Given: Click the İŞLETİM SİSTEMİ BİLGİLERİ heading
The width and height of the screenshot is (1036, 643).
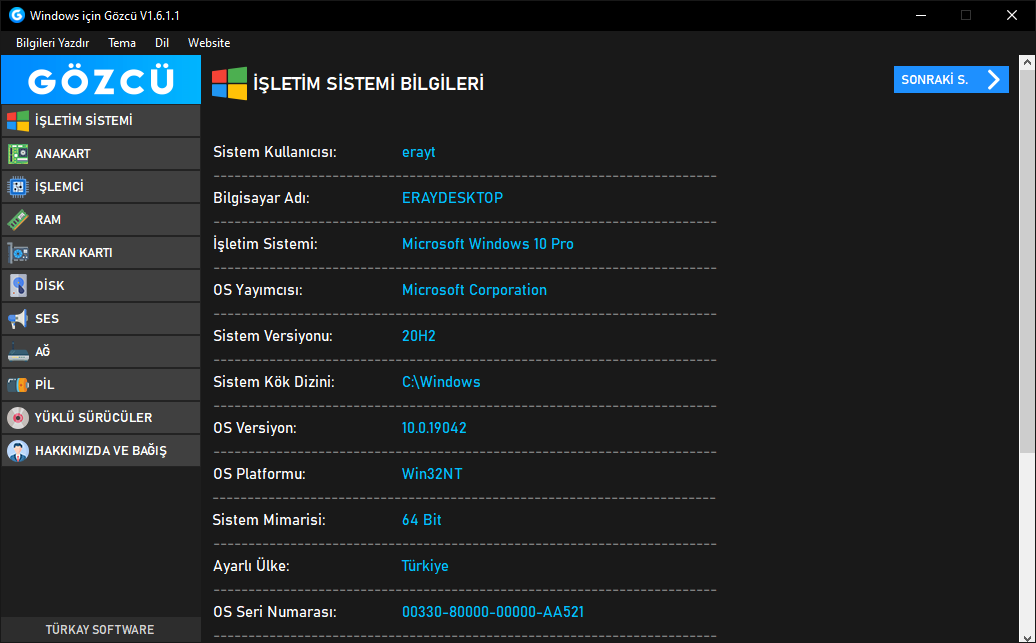Looking at the screenshot, I should click(369, 84).
